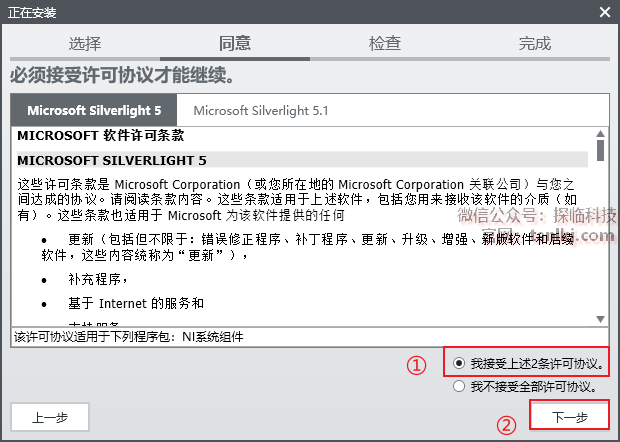The width and height of the screenshot is (620, 442).
Task: Click the scrollbar up arrow in the license text
Action: point(601,133)
